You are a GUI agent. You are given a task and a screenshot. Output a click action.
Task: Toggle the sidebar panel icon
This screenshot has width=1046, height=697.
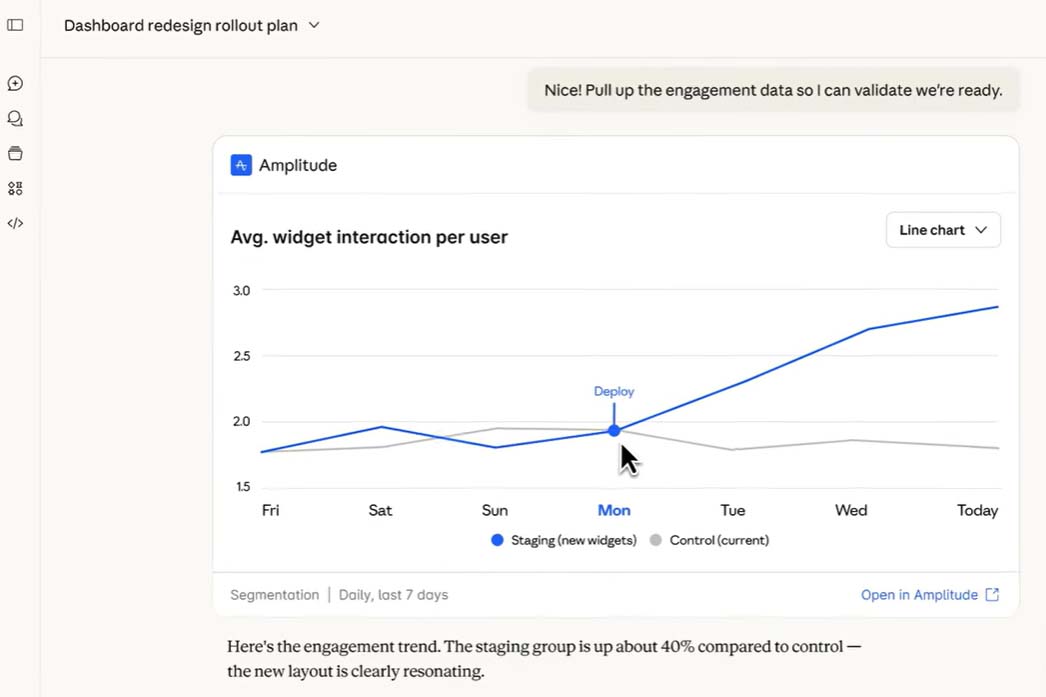[x=15, y=25]
